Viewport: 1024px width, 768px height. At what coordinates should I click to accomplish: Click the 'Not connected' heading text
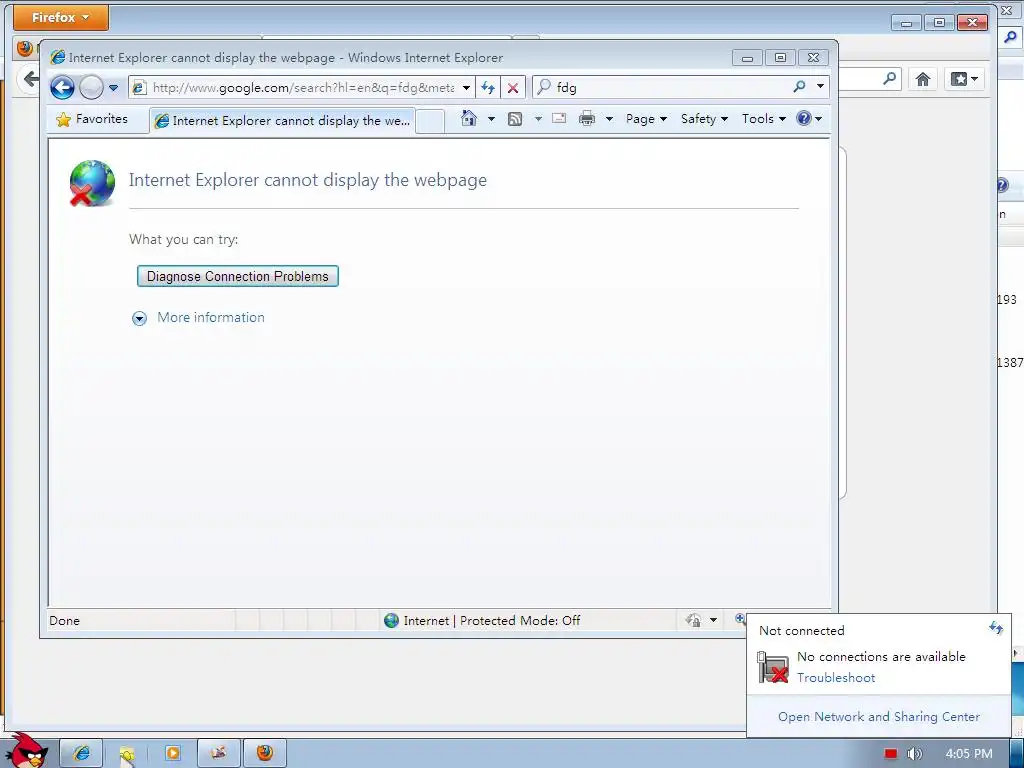(801, 631)
